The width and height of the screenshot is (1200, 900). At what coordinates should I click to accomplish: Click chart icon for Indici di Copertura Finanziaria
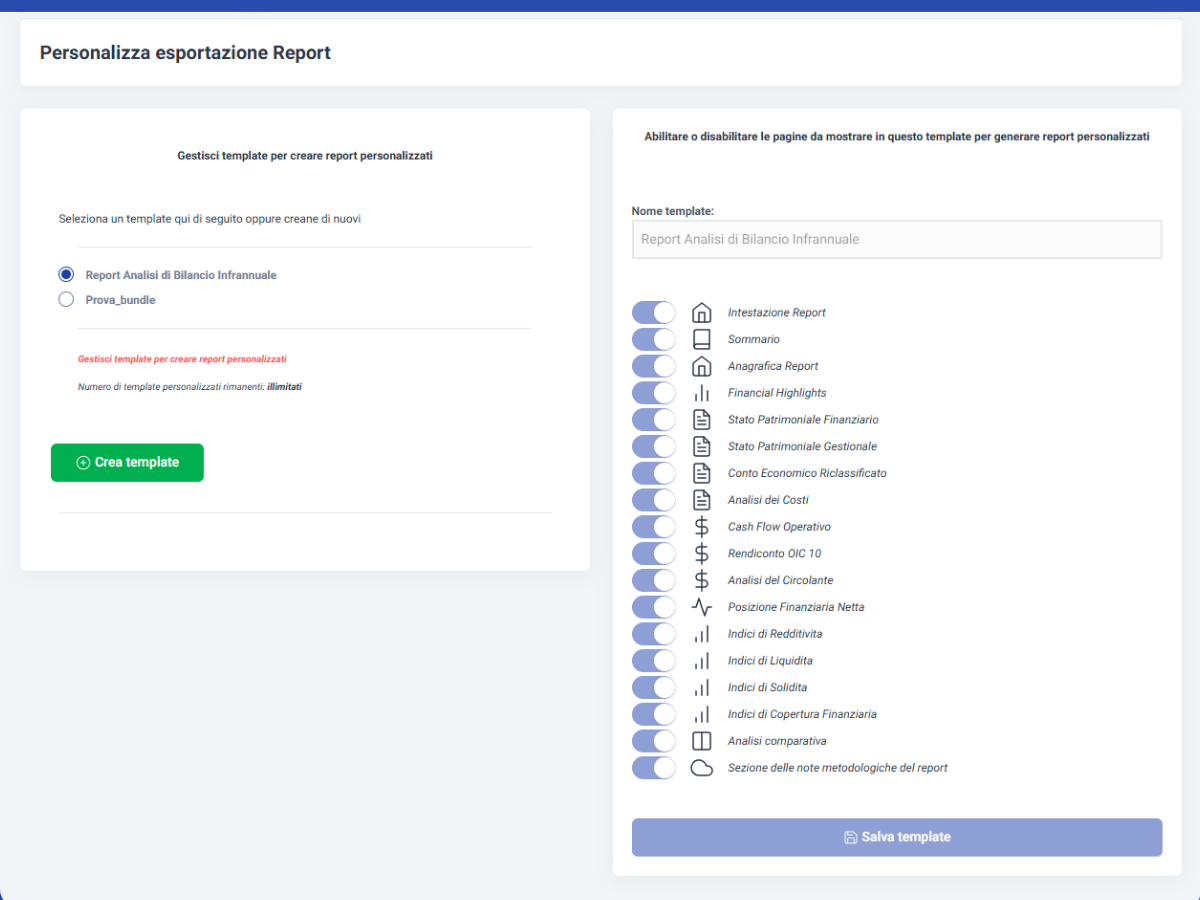tap(702, 714)
